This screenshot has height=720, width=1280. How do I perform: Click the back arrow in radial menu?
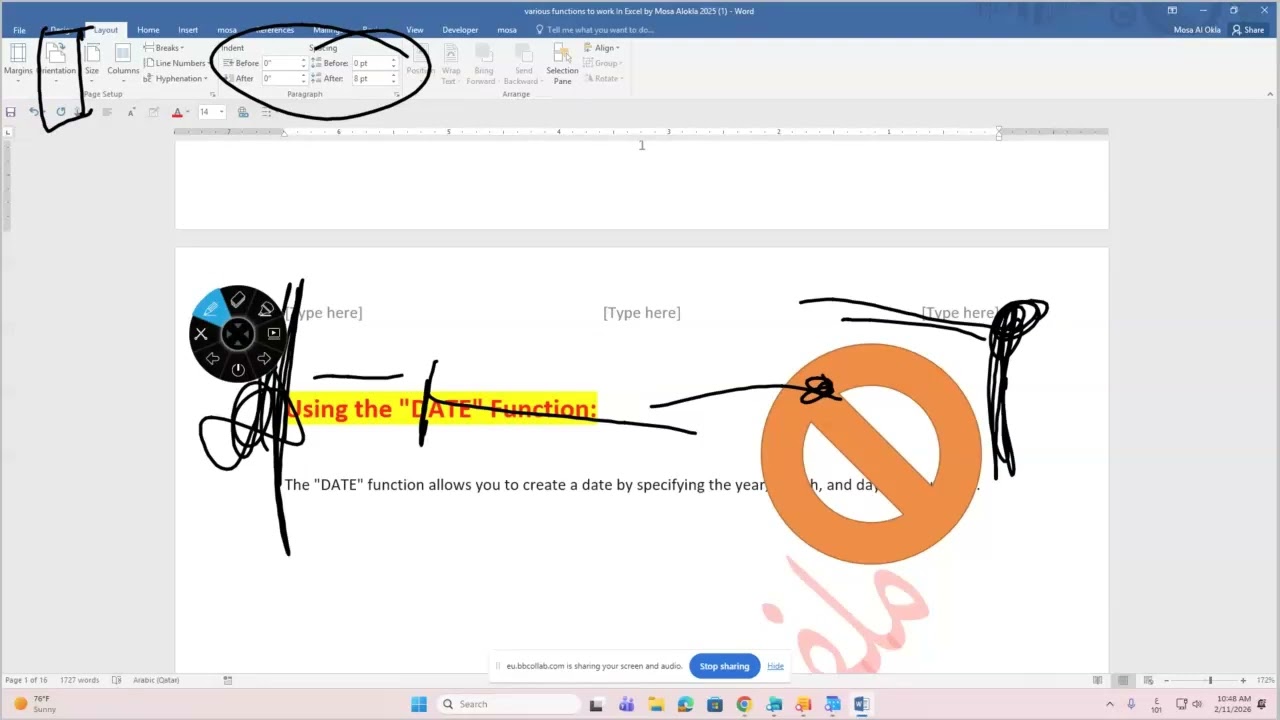tap(212, 358)
